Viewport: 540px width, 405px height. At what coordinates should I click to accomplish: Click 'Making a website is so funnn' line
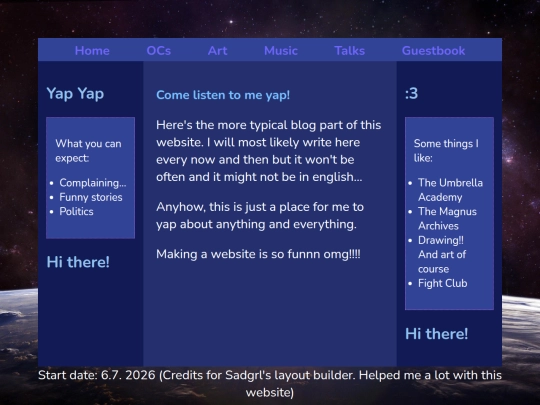click(x=258, y=254)
